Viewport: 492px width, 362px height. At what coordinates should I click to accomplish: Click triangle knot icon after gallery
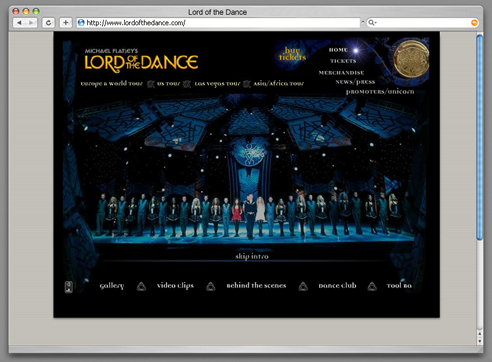(141, 286)
